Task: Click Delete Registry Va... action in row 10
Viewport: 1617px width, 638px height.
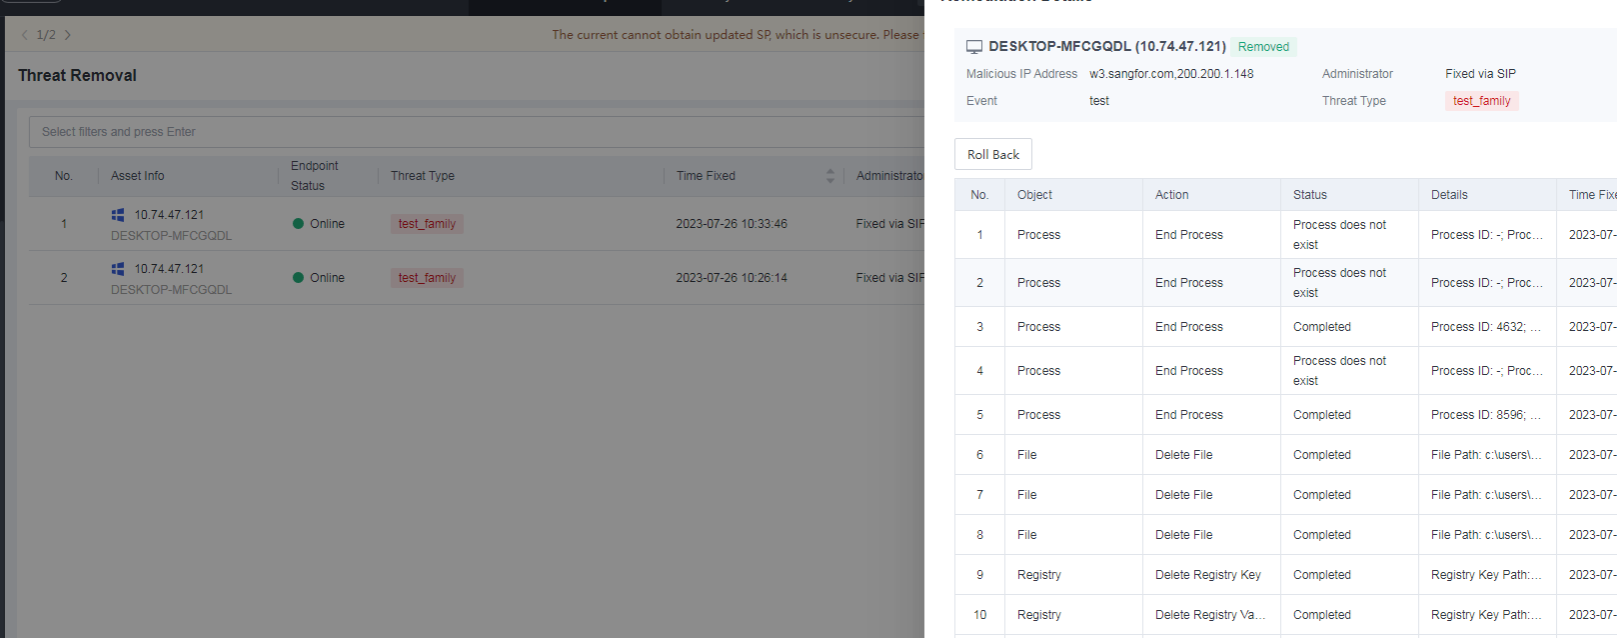Action: [x=1210, y=615]
